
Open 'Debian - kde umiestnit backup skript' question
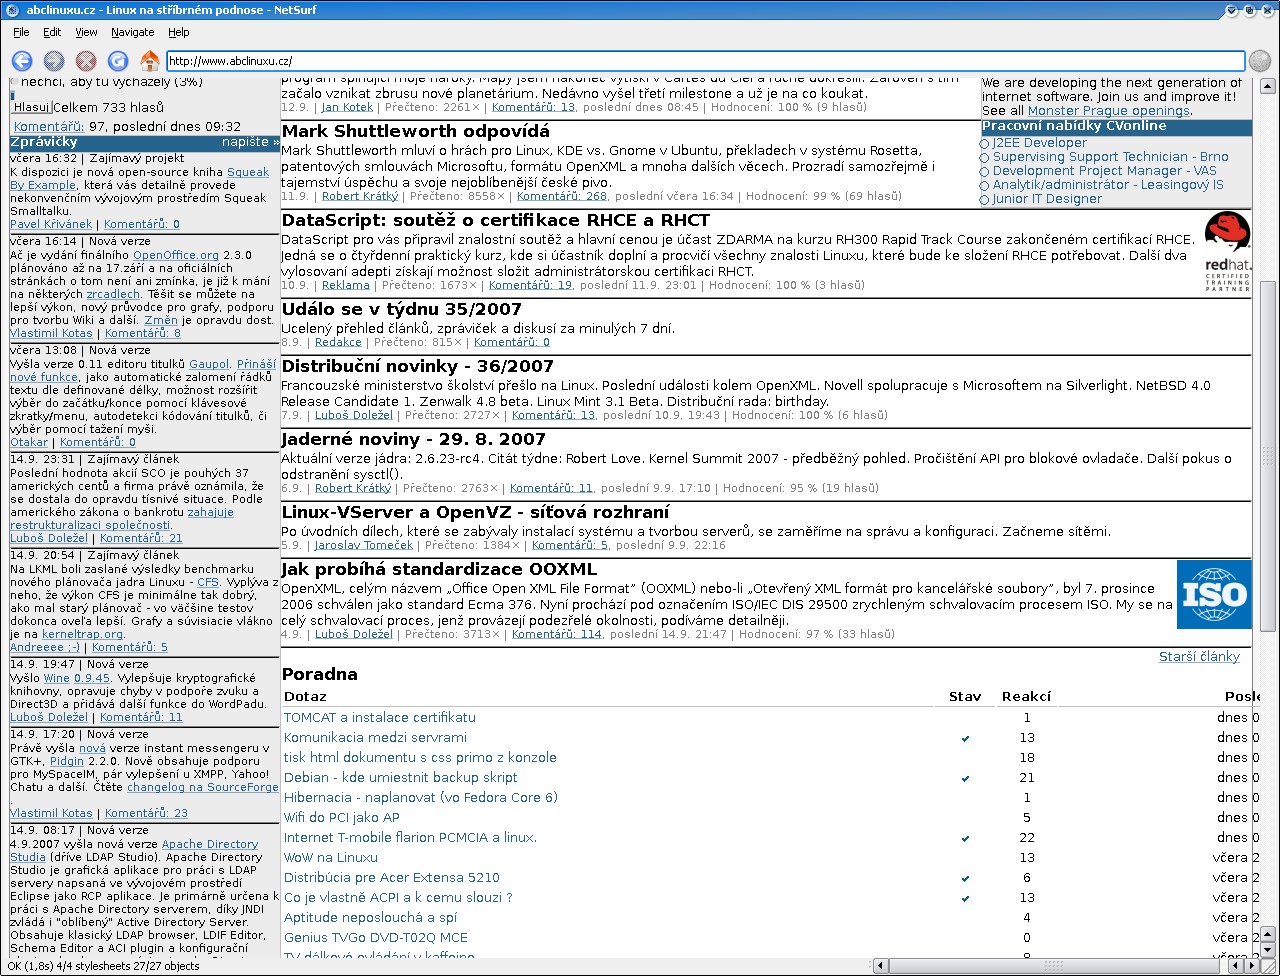click(x=401, y=777)
